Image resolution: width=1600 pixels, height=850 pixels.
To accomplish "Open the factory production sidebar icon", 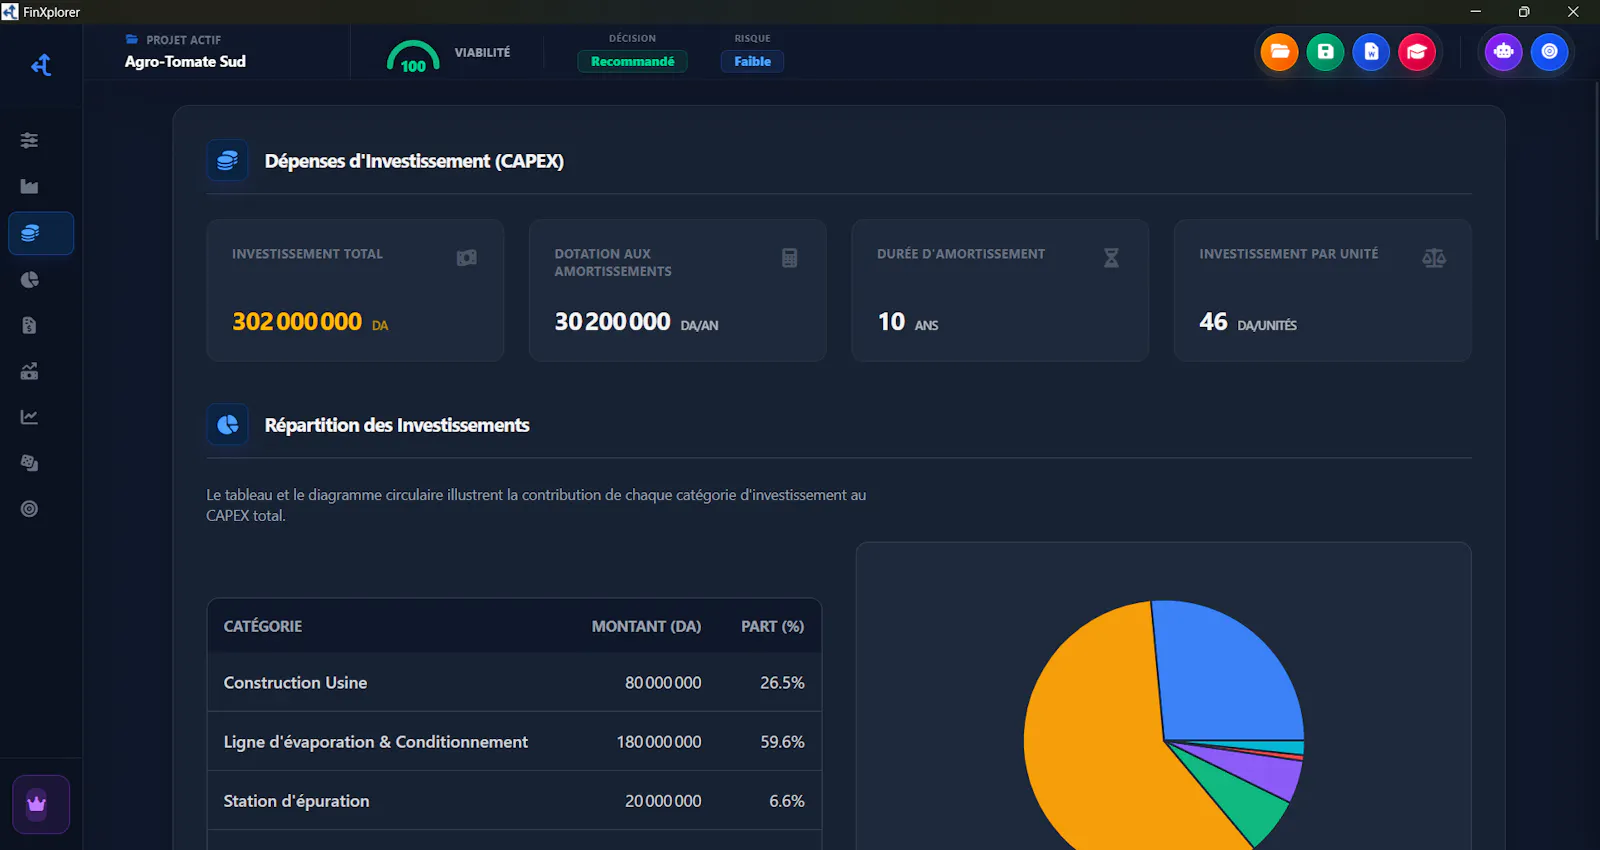I will [29, 186].
